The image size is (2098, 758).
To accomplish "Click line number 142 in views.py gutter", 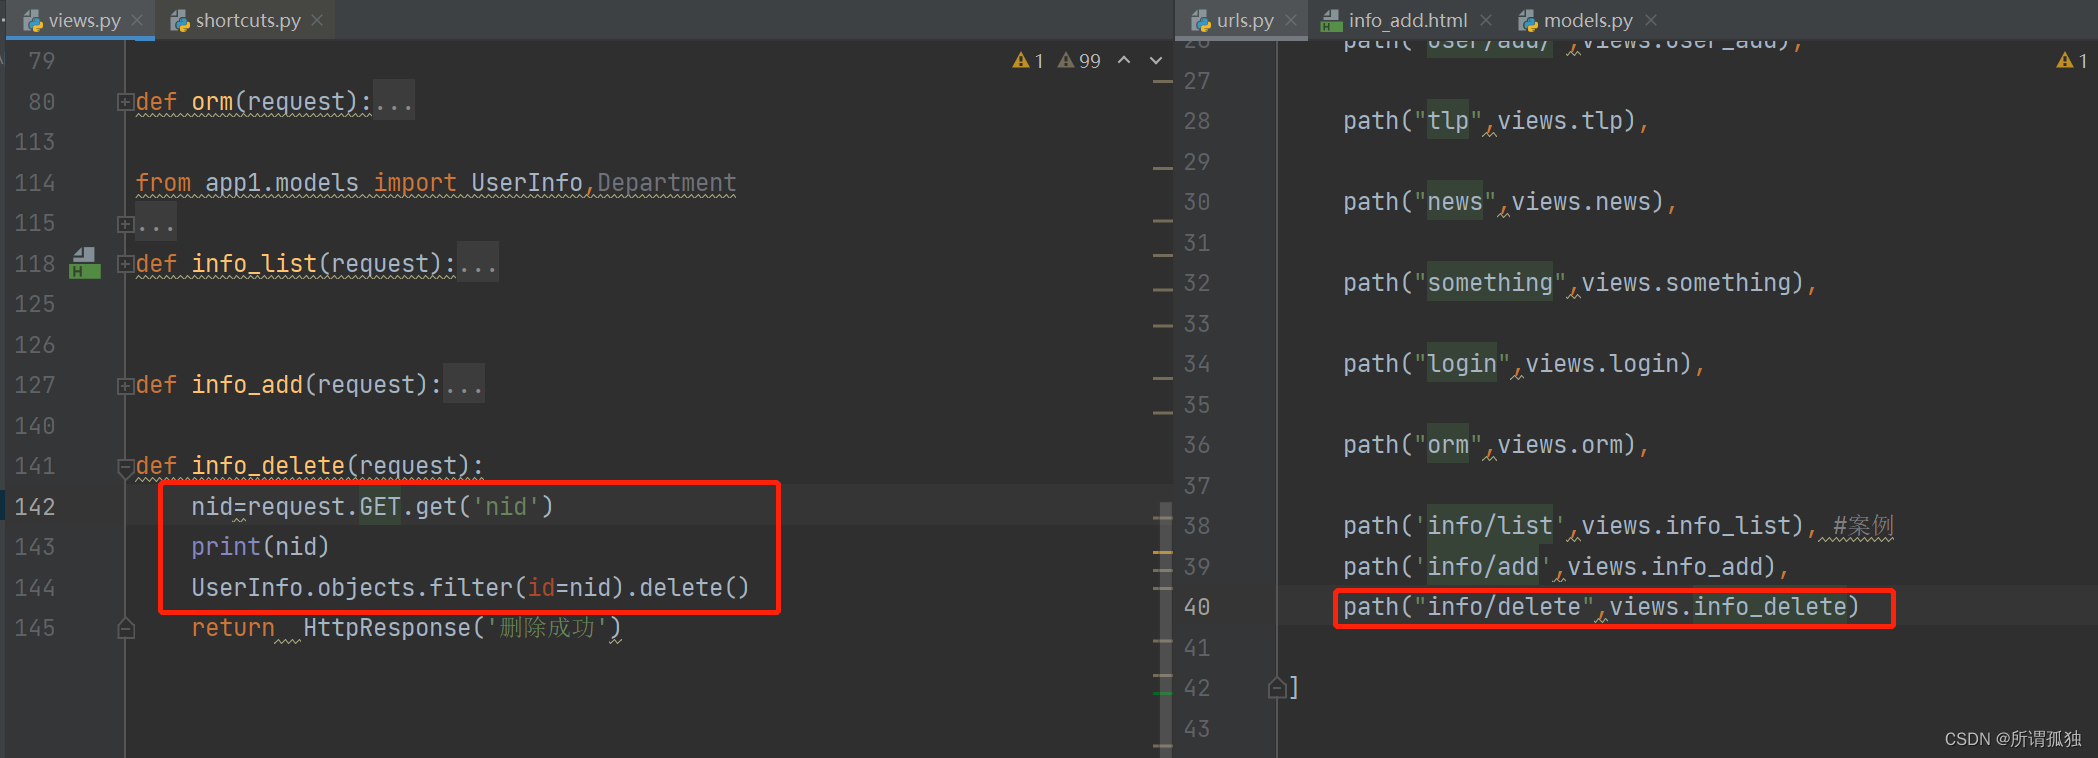I will pyautogui.click(x=35, y=507).
